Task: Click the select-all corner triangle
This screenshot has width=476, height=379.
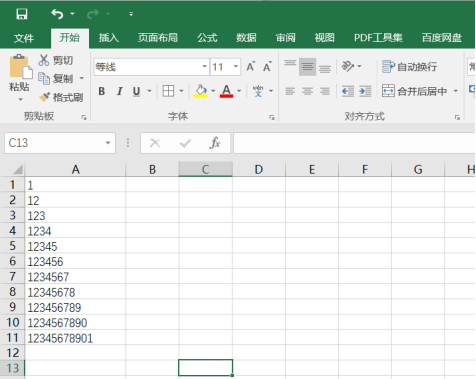Action: (18, 169)
